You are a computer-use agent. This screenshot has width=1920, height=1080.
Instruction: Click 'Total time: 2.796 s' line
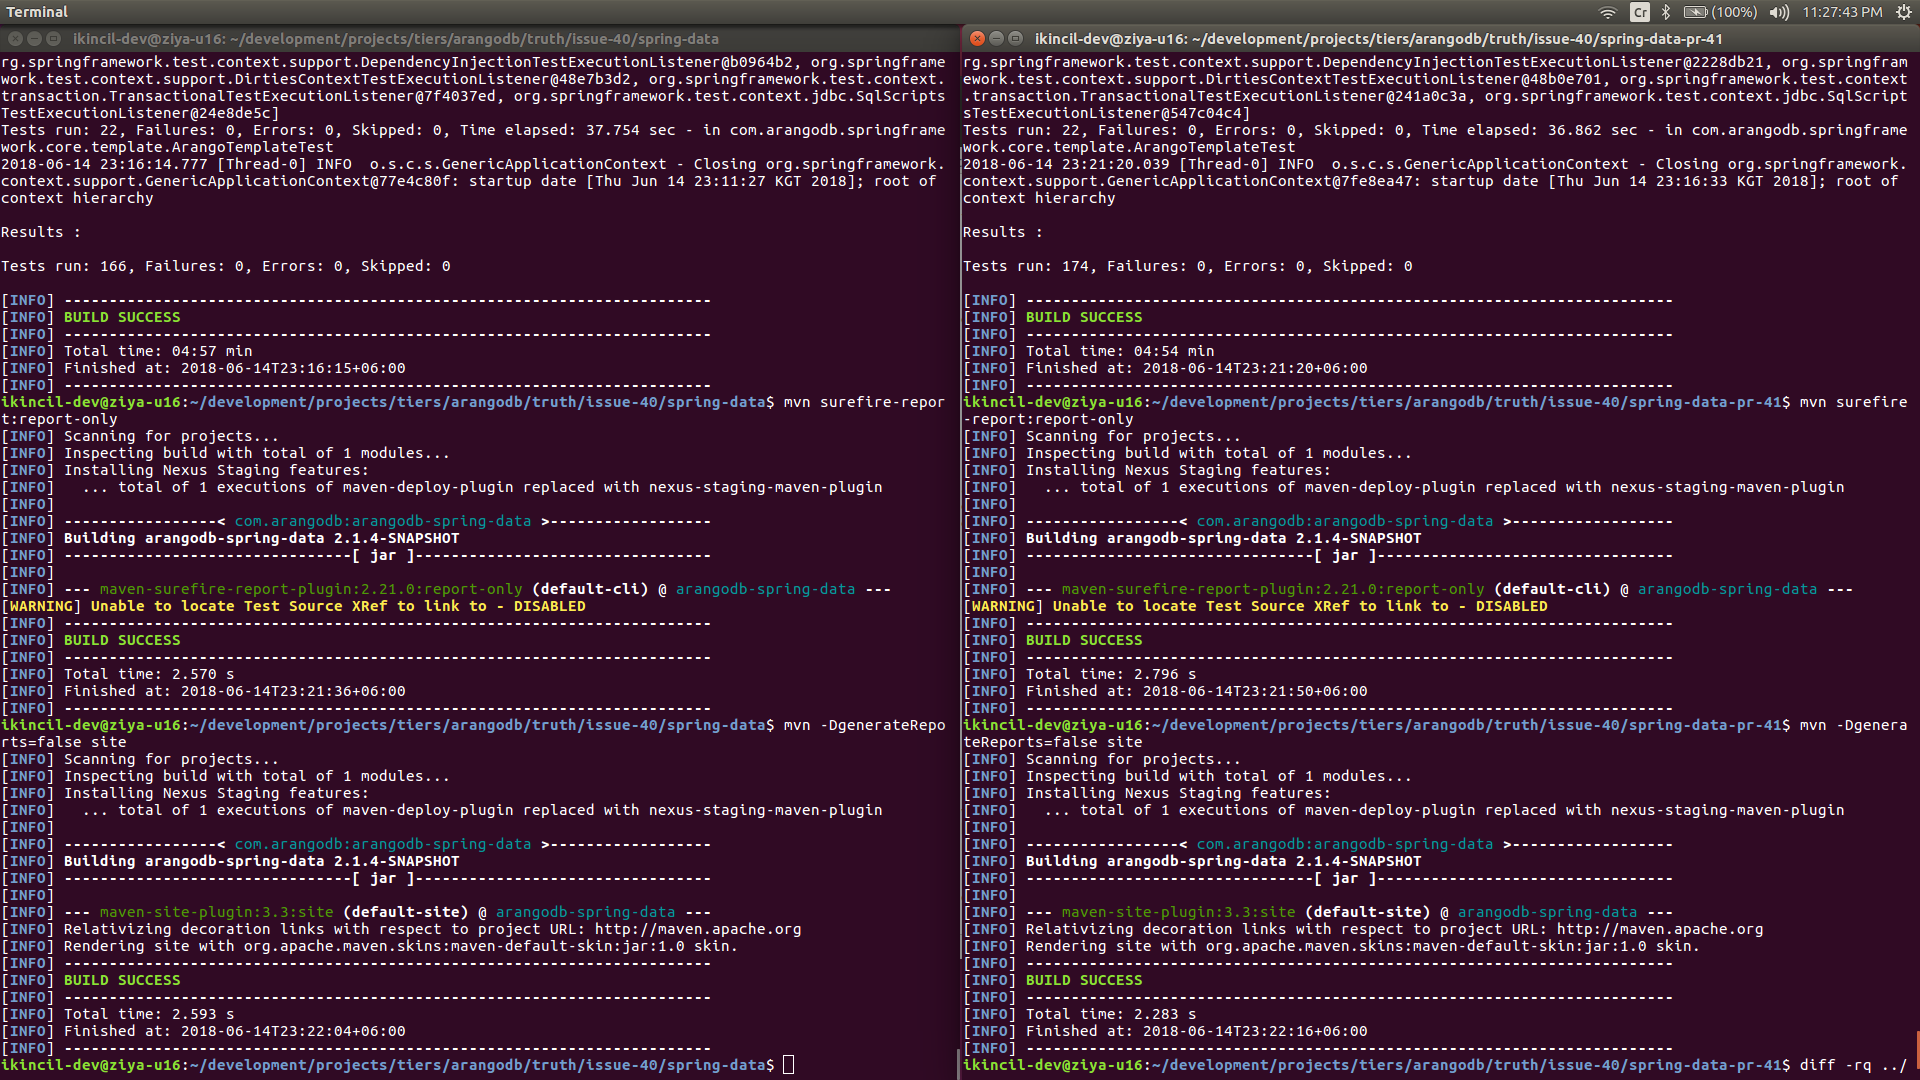pos(1111,674)
